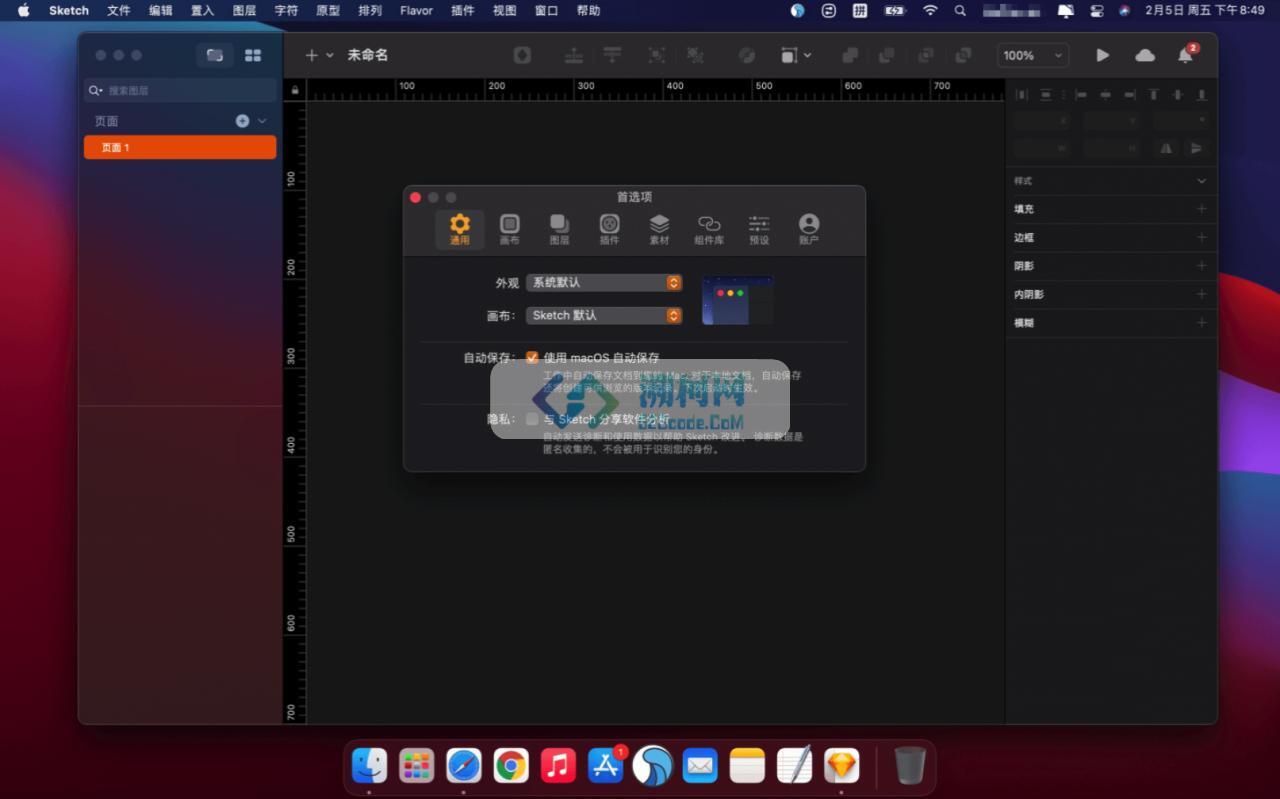This screenshot has width=1280, height=799.
Task: Open Safari from the Dock
Action: point(464,767)
